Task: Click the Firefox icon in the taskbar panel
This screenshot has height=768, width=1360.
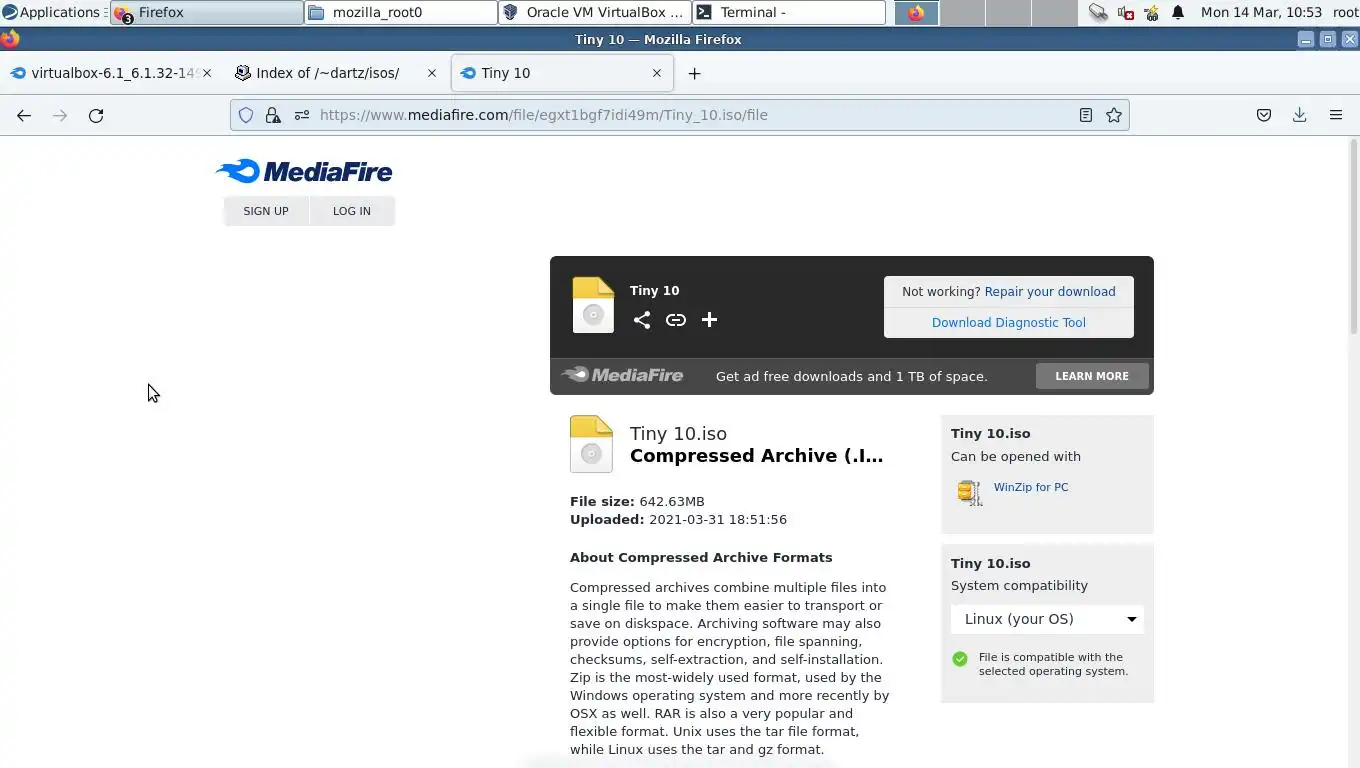Action: (916, 13)
